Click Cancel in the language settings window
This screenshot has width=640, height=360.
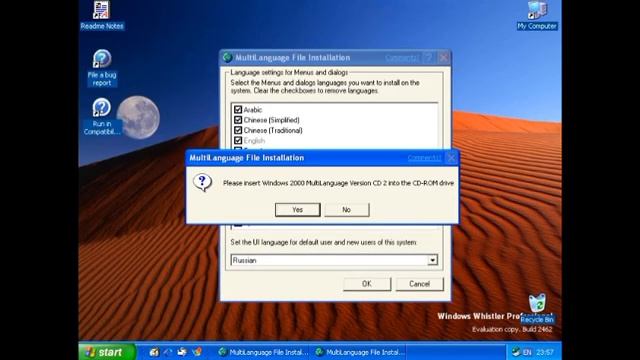click(419, 284)
